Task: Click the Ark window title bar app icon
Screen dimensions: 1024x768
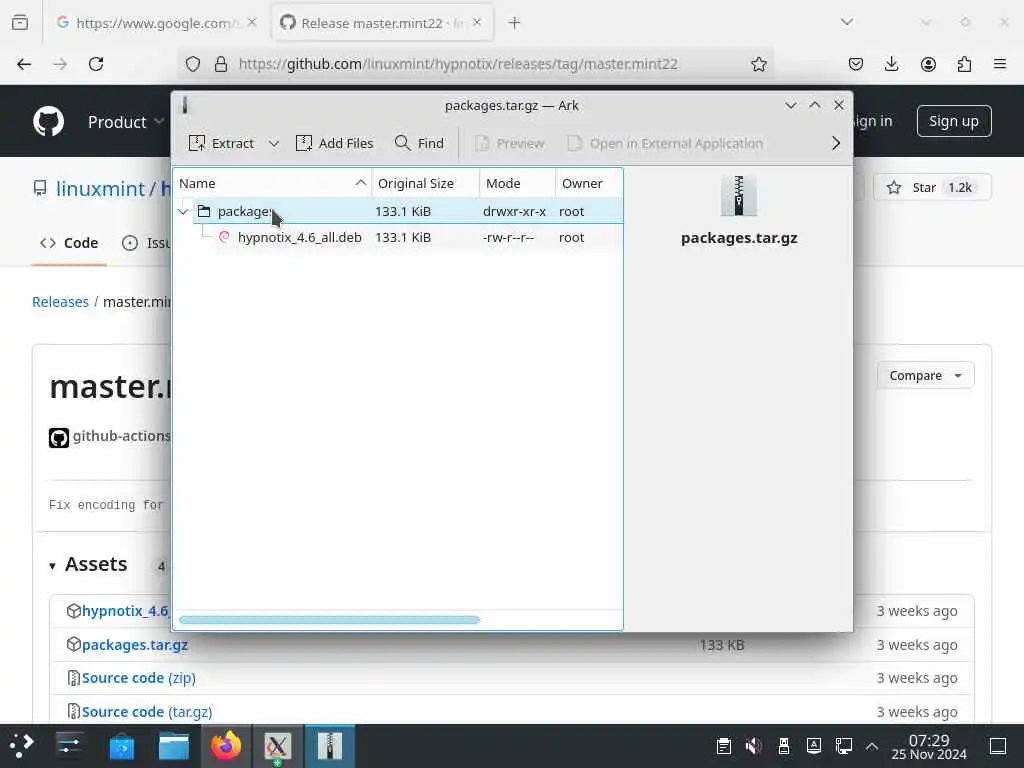Action: tap(185, 105)
